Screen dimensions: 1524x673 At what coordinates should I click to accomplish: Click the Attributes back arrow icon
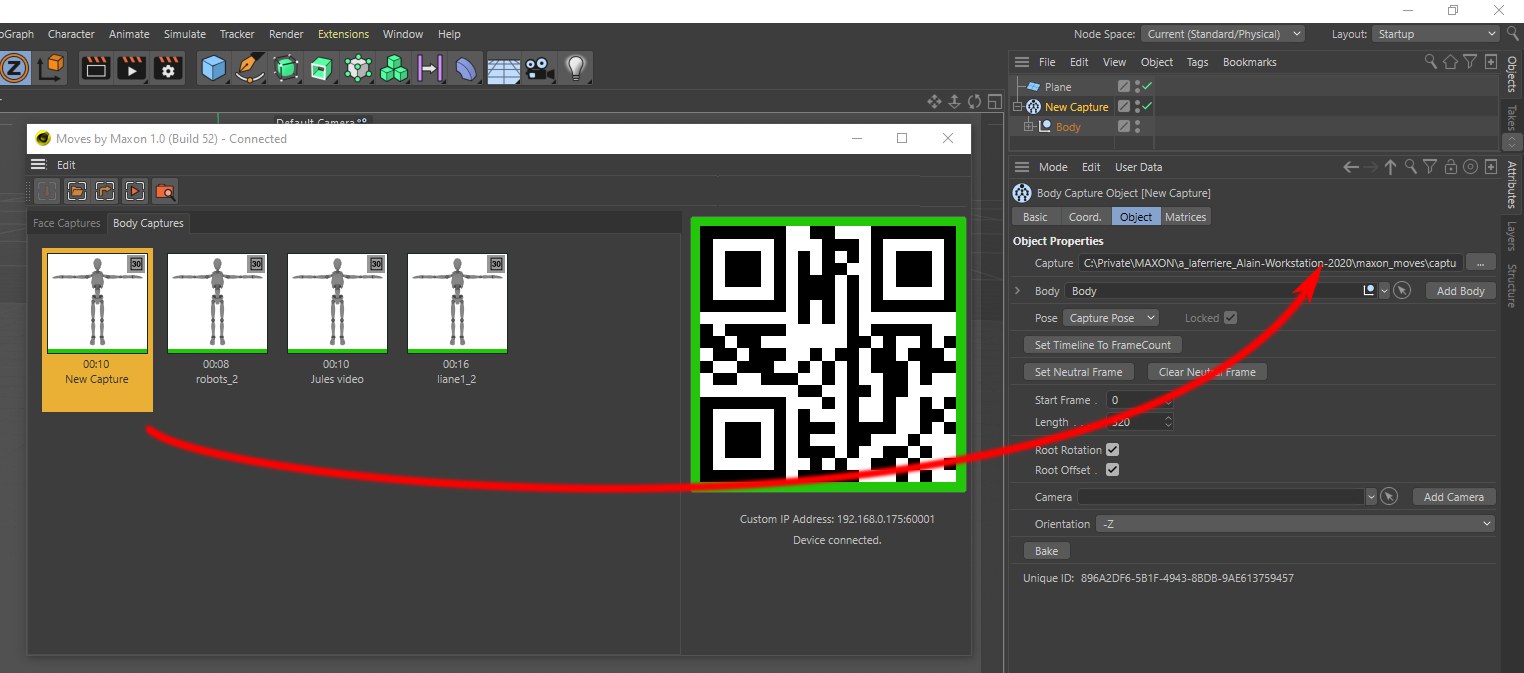tap(1351, 167)
